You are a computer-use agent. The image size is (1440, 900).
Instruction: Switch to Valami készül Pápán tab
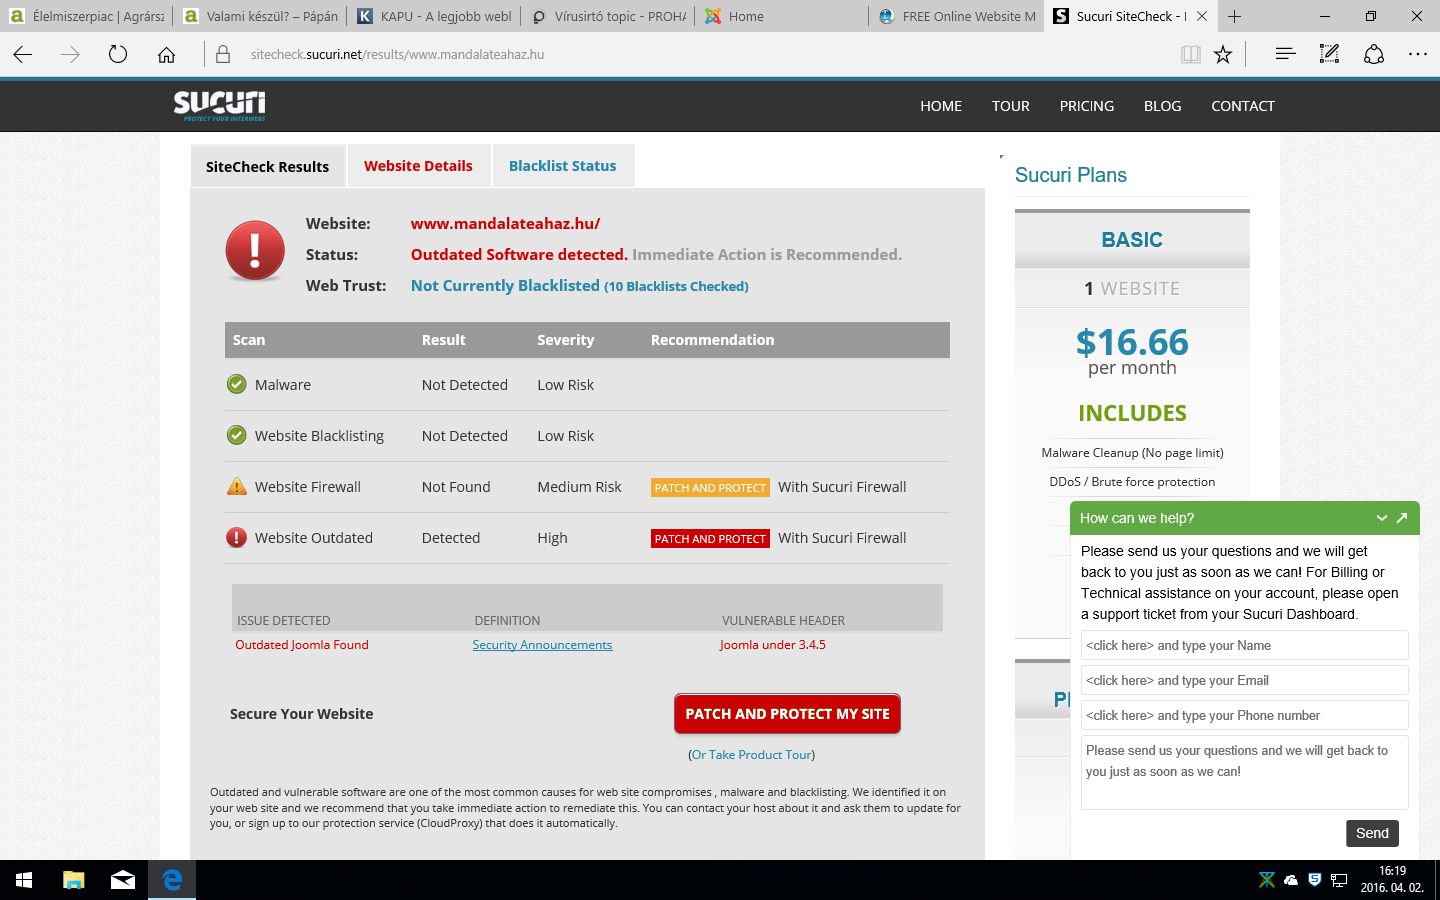[x=259, y=16]
